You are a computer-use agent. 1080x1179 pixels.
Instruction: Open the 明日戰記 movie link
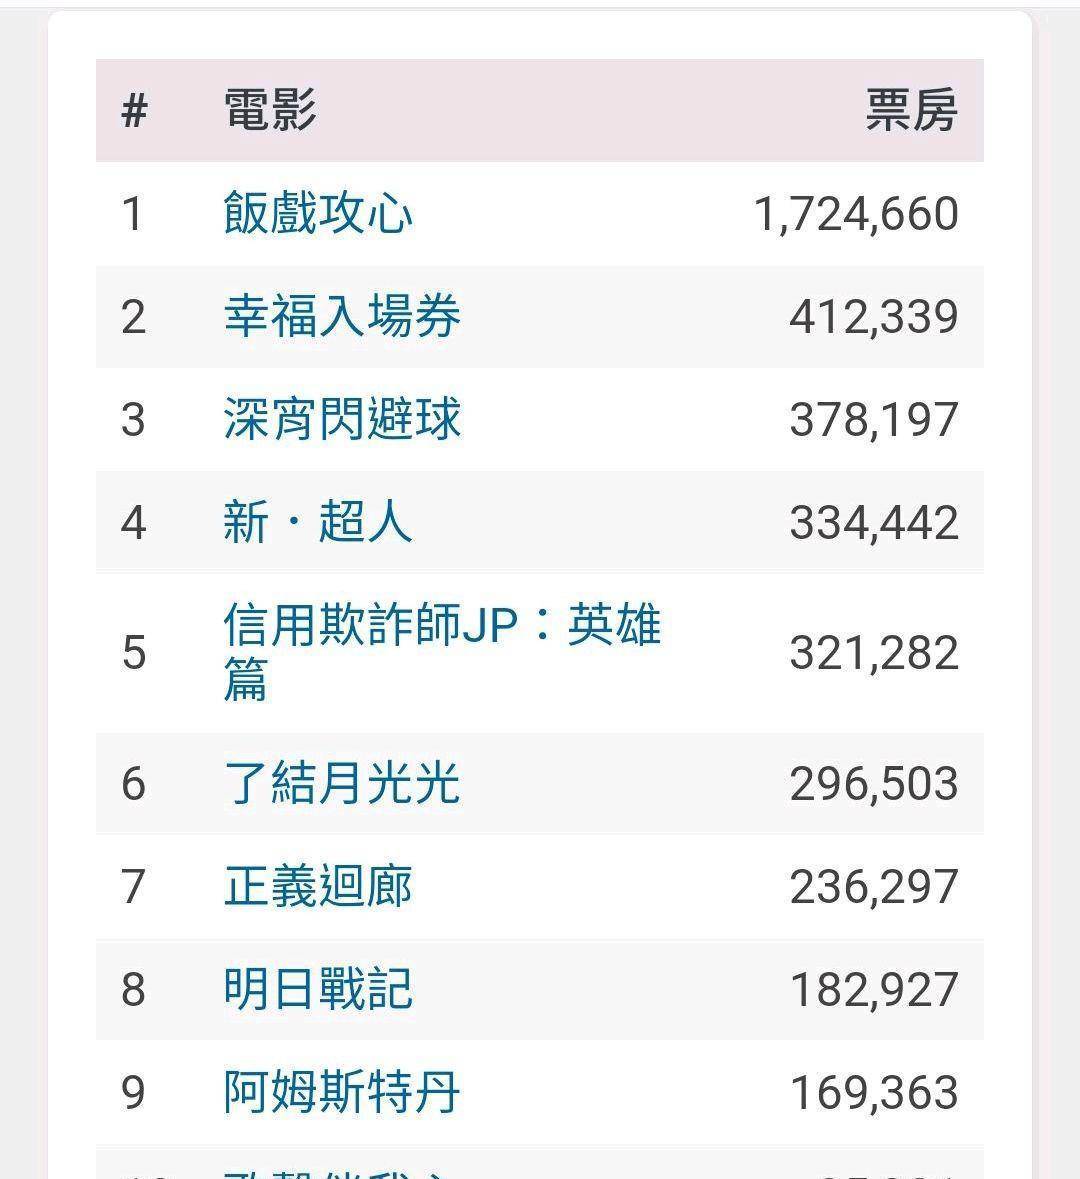pyautogui.click(x=318, y=989)
